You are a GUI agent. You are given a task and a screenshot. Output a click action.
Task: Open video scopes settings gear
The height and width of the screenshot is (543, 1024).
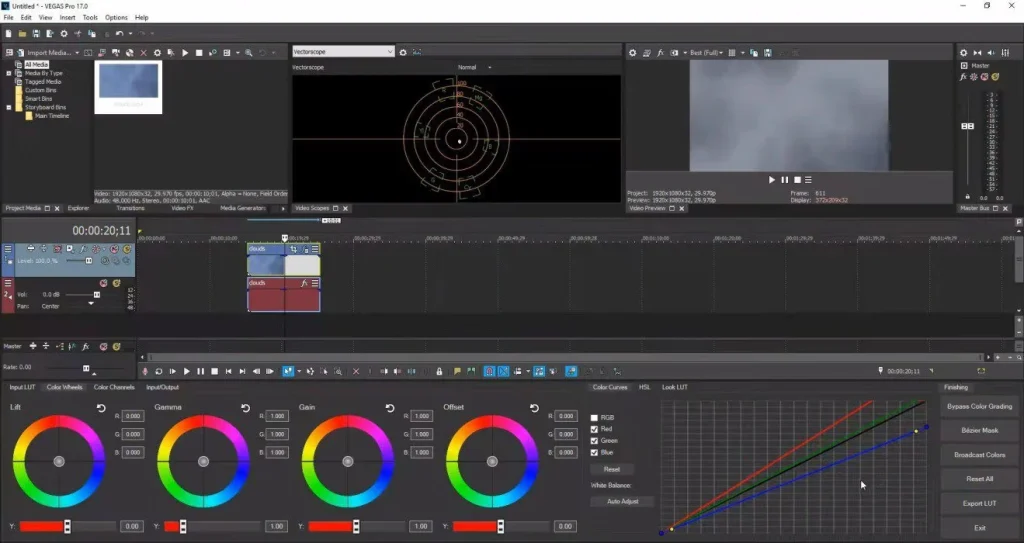click(403, 52)
